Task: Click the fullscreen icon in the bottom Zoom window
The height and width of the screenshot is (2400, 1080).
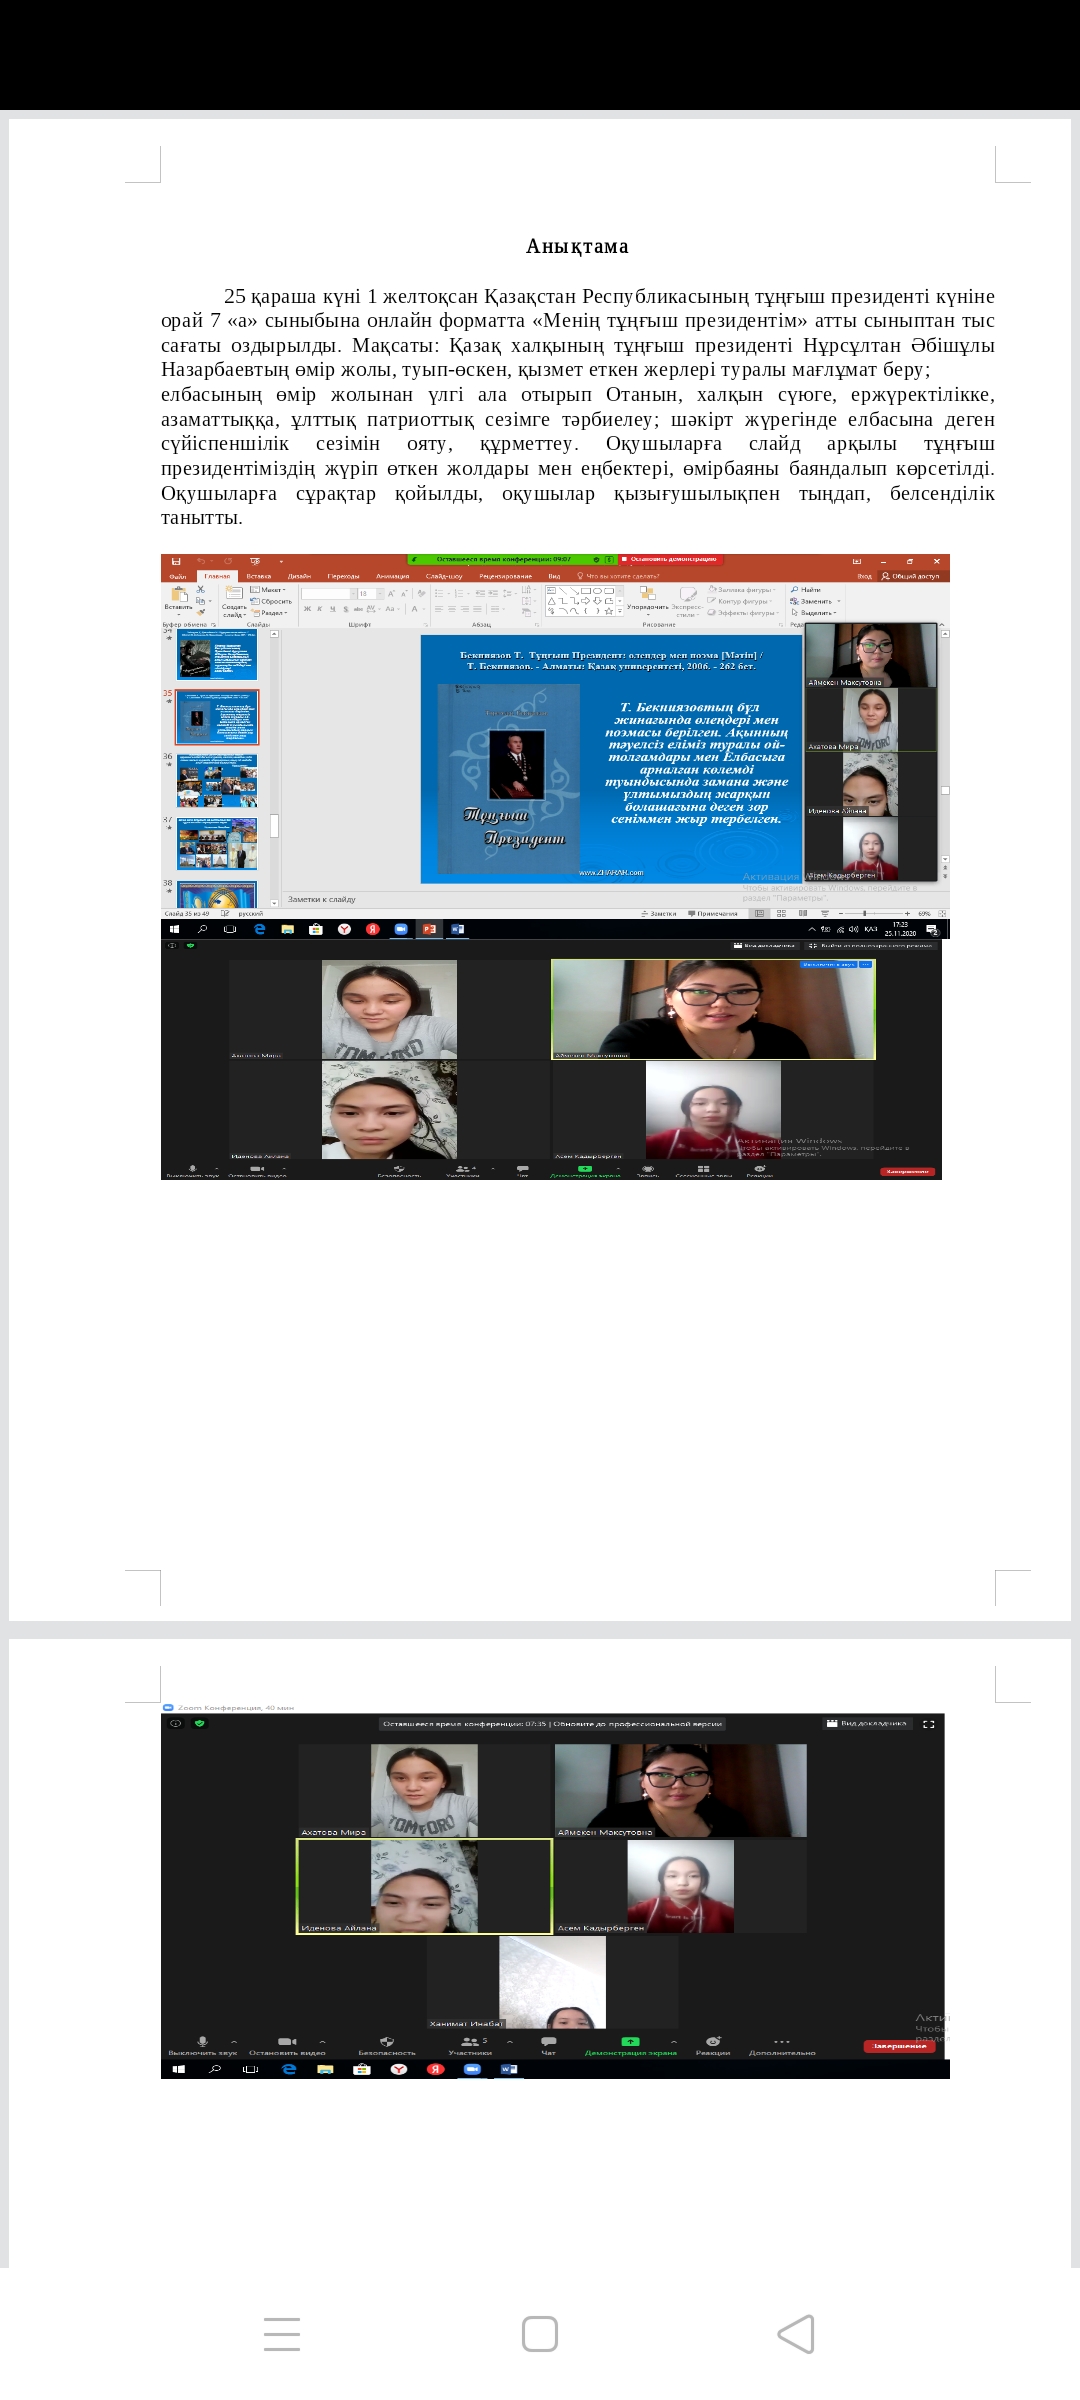Action: [x=929, y=1724]
